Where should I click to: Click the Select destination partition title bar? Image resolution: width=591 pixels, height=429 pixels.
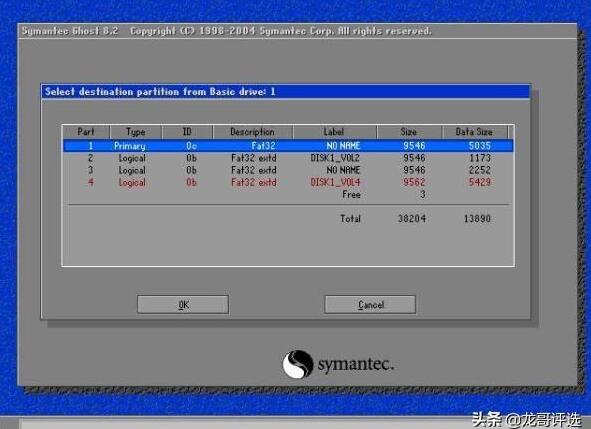[286, 92]
